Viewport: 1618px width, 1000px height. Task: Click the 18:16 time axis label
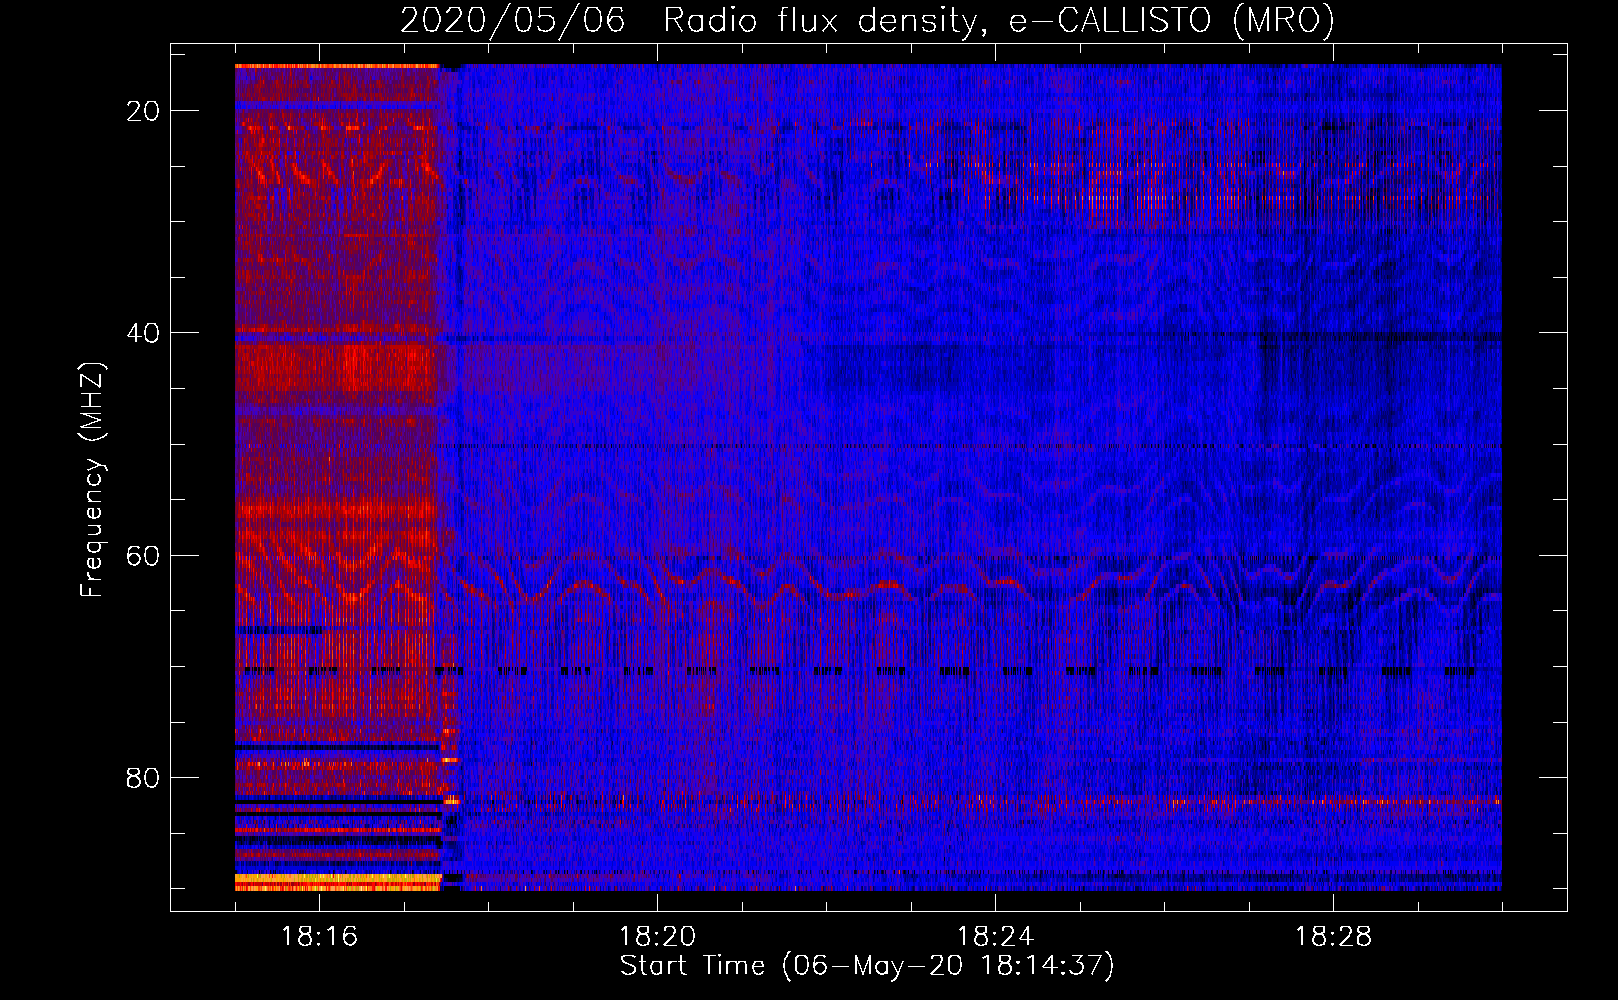pos(319,937)
